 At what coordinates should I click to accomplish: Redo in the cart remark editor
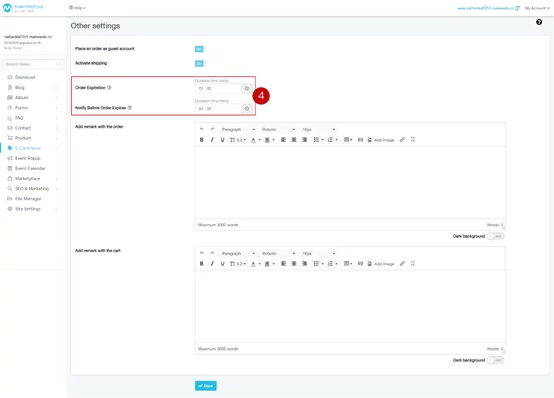[212, 253]
